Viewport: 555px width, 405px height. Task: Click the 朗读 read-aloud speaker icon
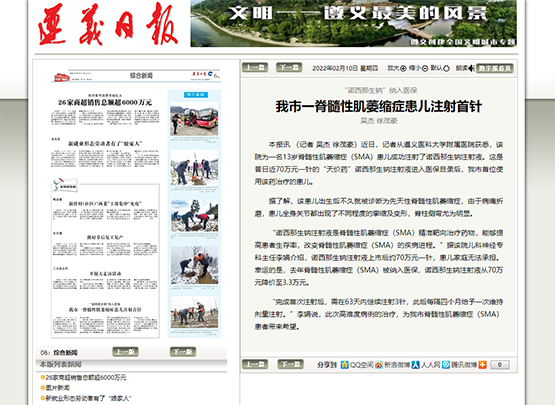[471, 68]
